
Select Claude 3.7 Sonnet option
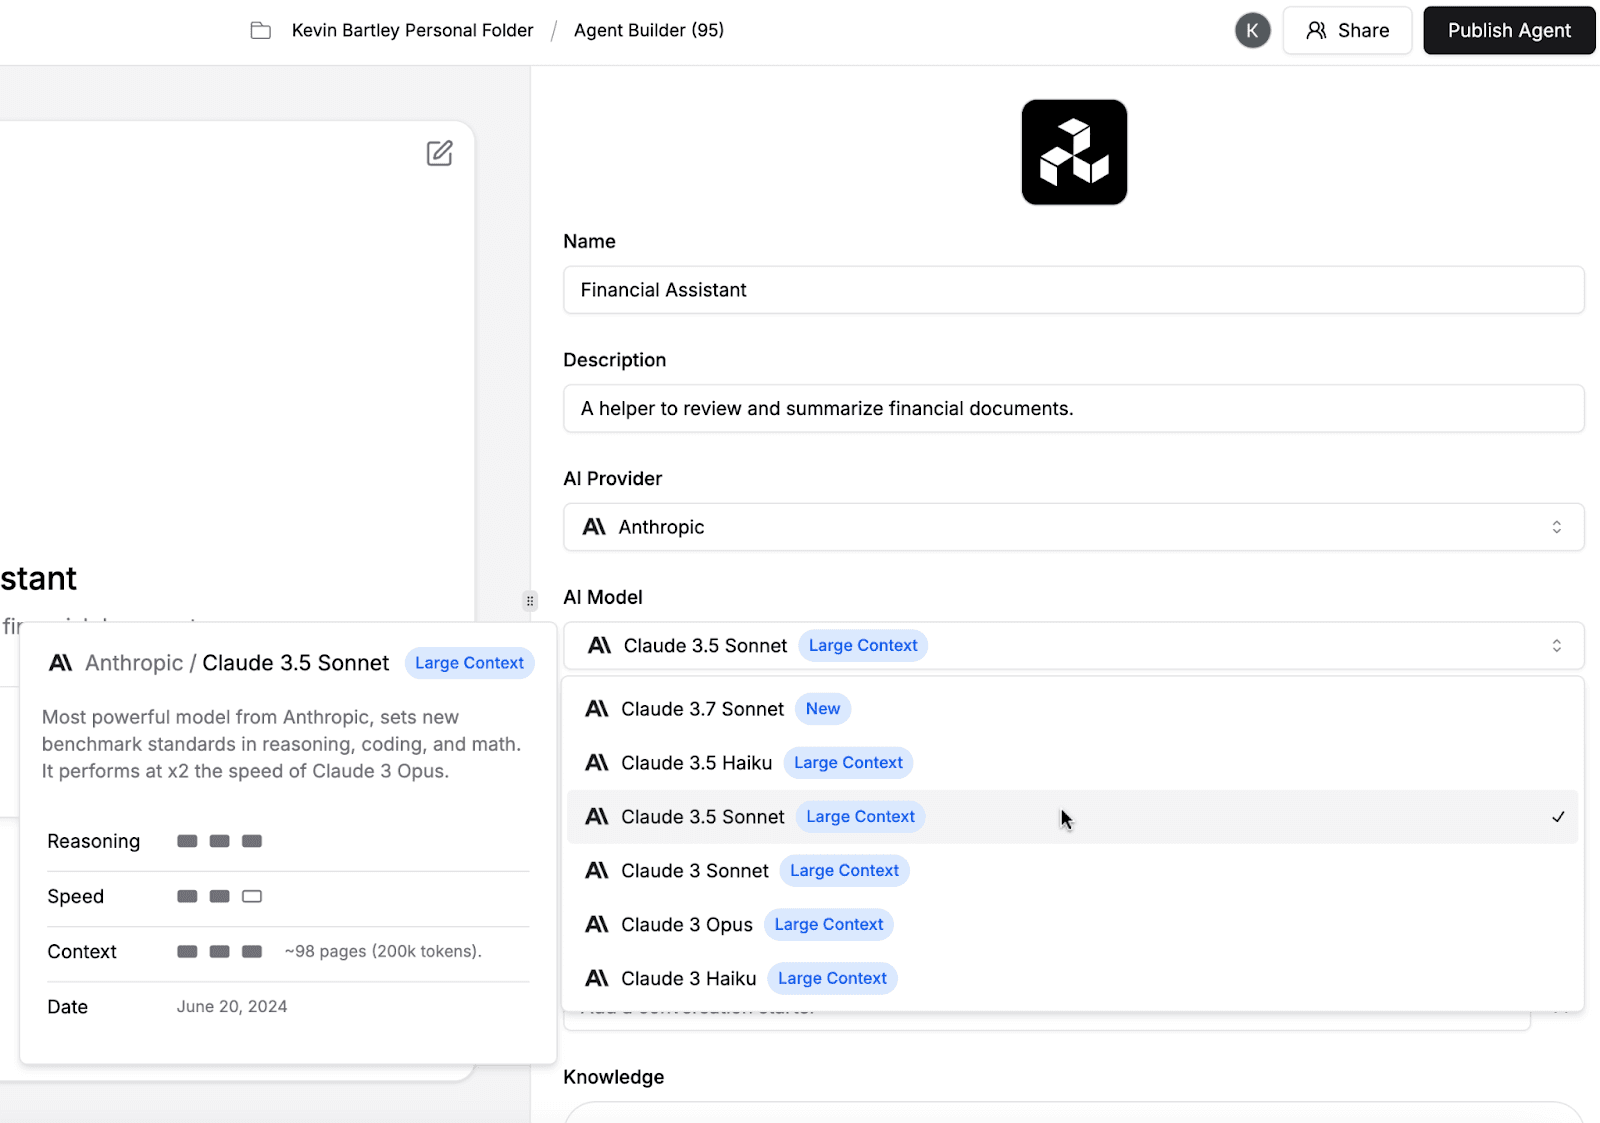(1072, 709)
